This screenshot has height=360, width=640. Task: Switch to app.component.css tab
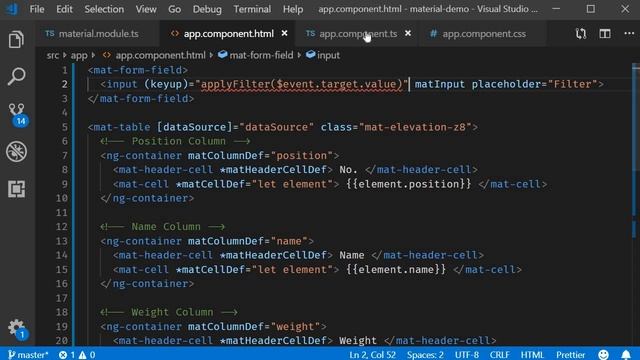click(484, 34)
